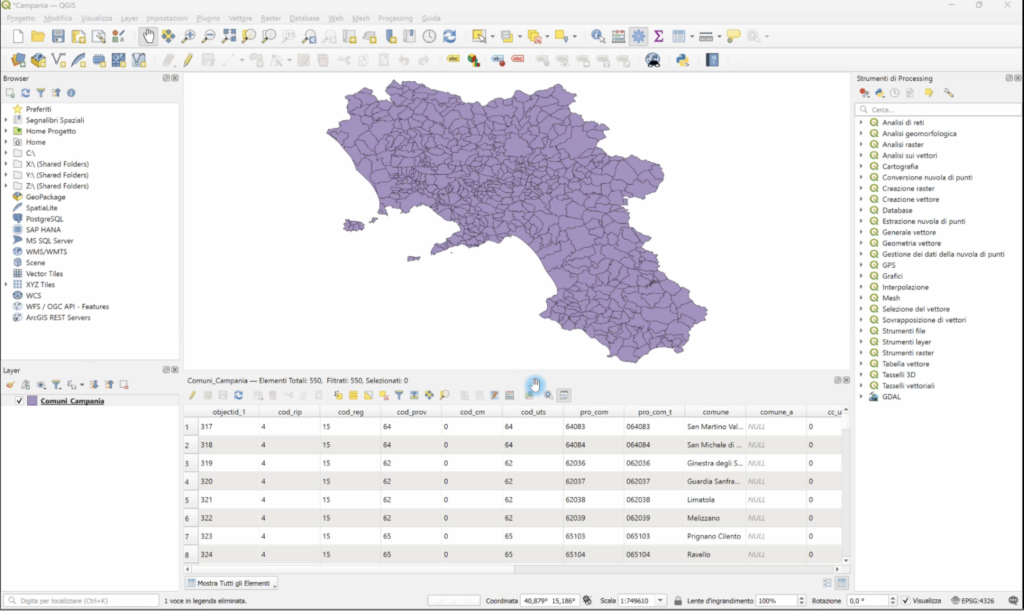This screenshot has height=611, width=1024.
Task: Expand XYZ Tiles in Browser
Action: [6, 285]
